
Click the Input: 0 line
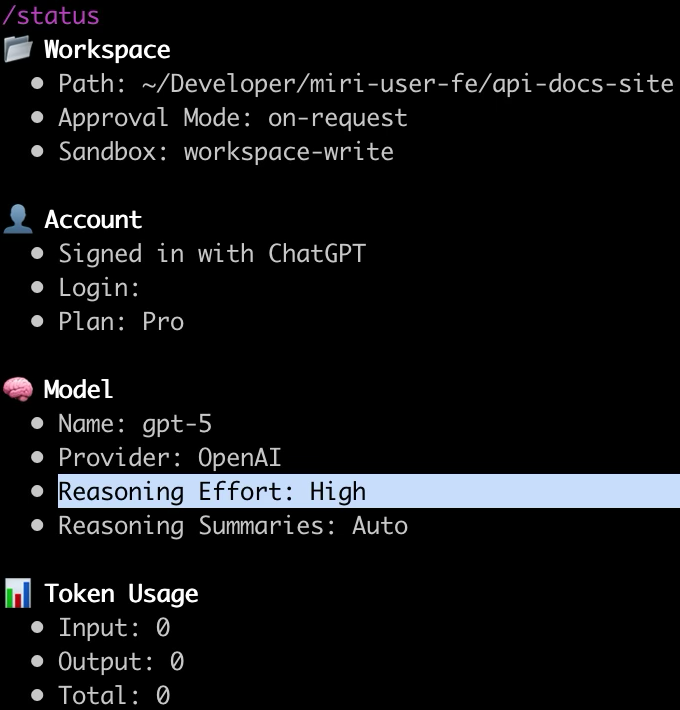(114, 628)
